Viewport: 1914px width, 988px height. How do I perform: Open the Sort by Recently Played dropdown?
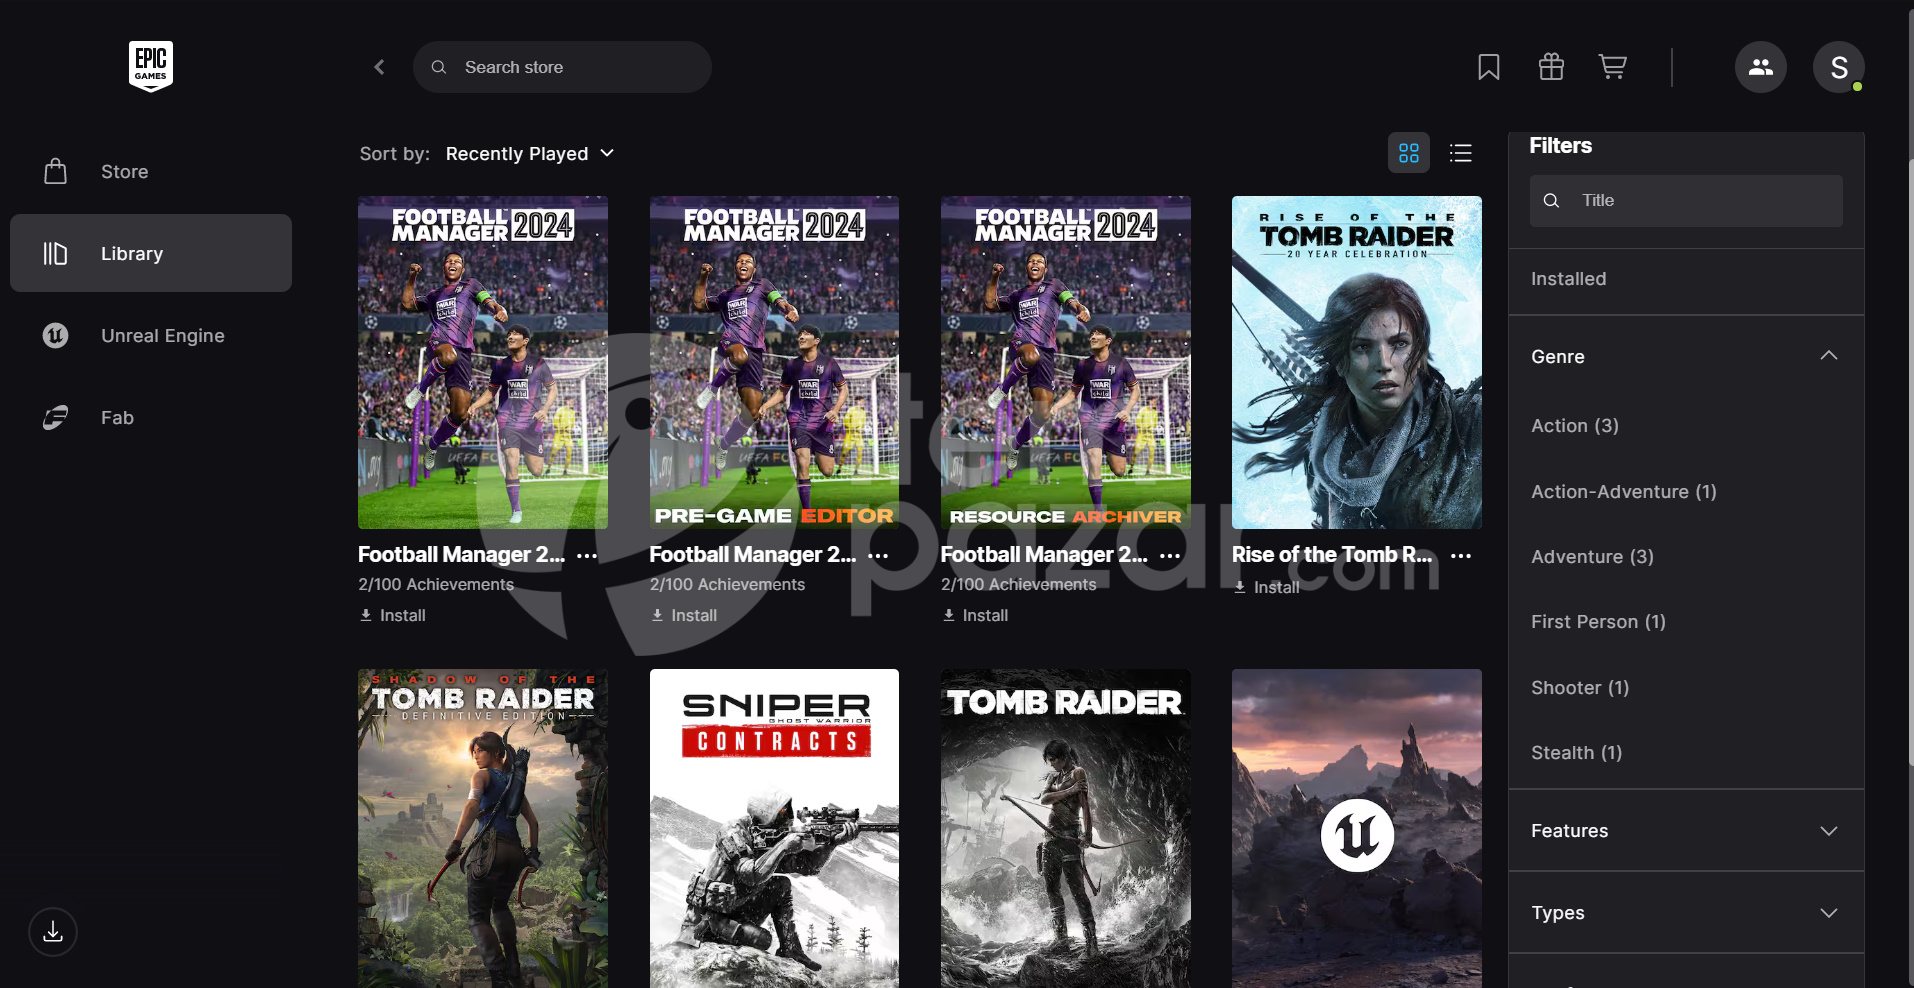(x=530, y=153)
